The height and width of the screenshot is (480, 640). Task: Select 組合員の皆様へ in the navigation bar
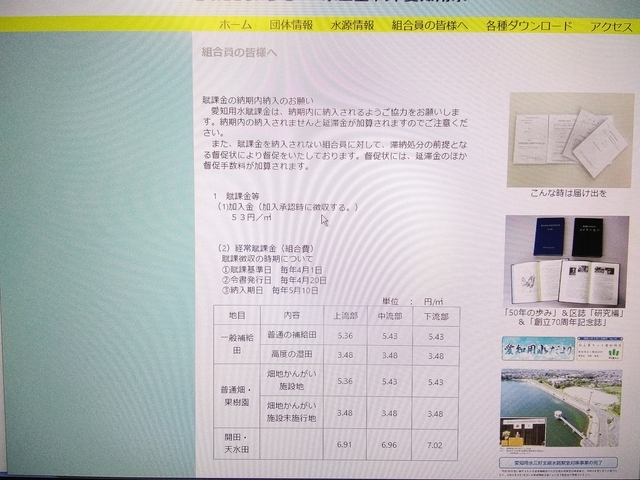pos(430,26)
